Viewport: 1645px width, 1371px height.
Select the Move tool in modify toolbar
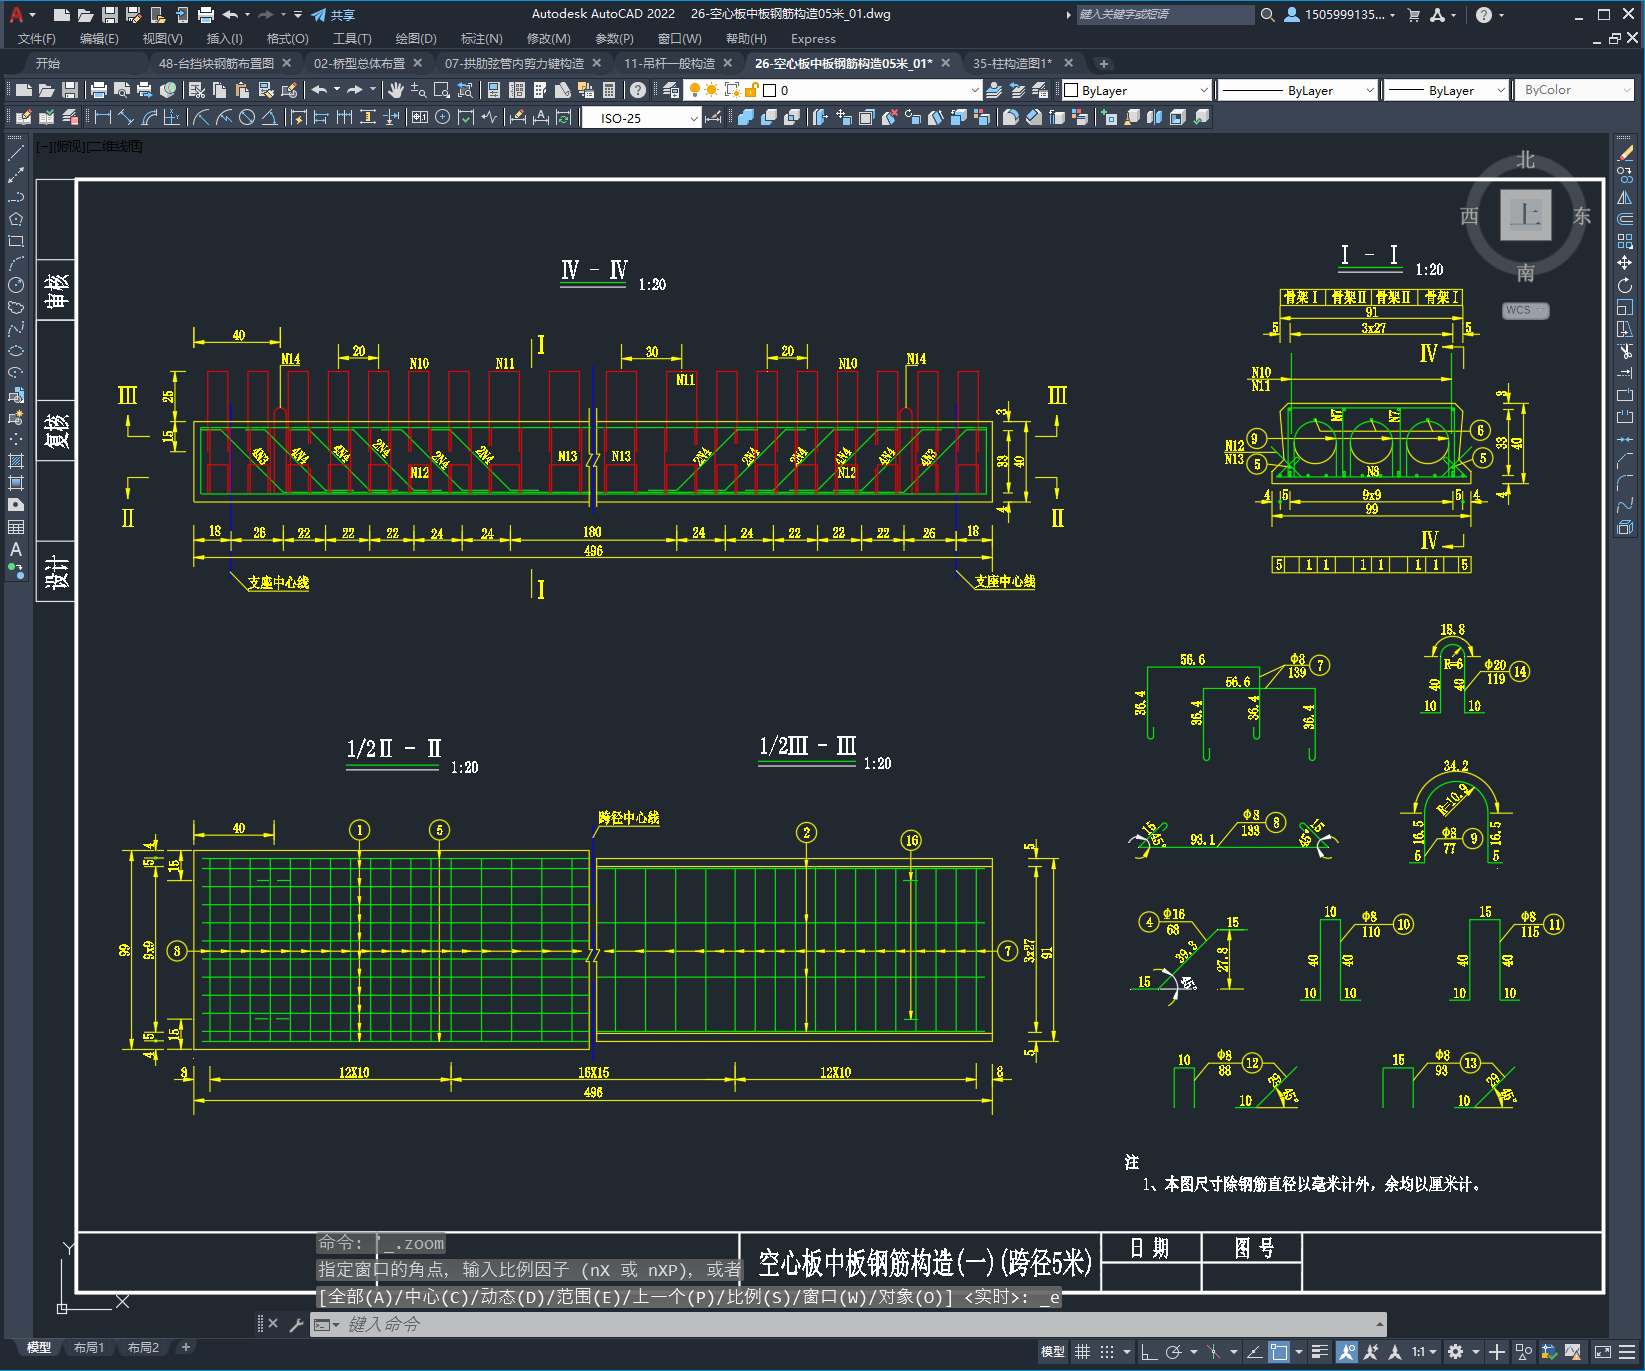click(x=1625, y=263)
